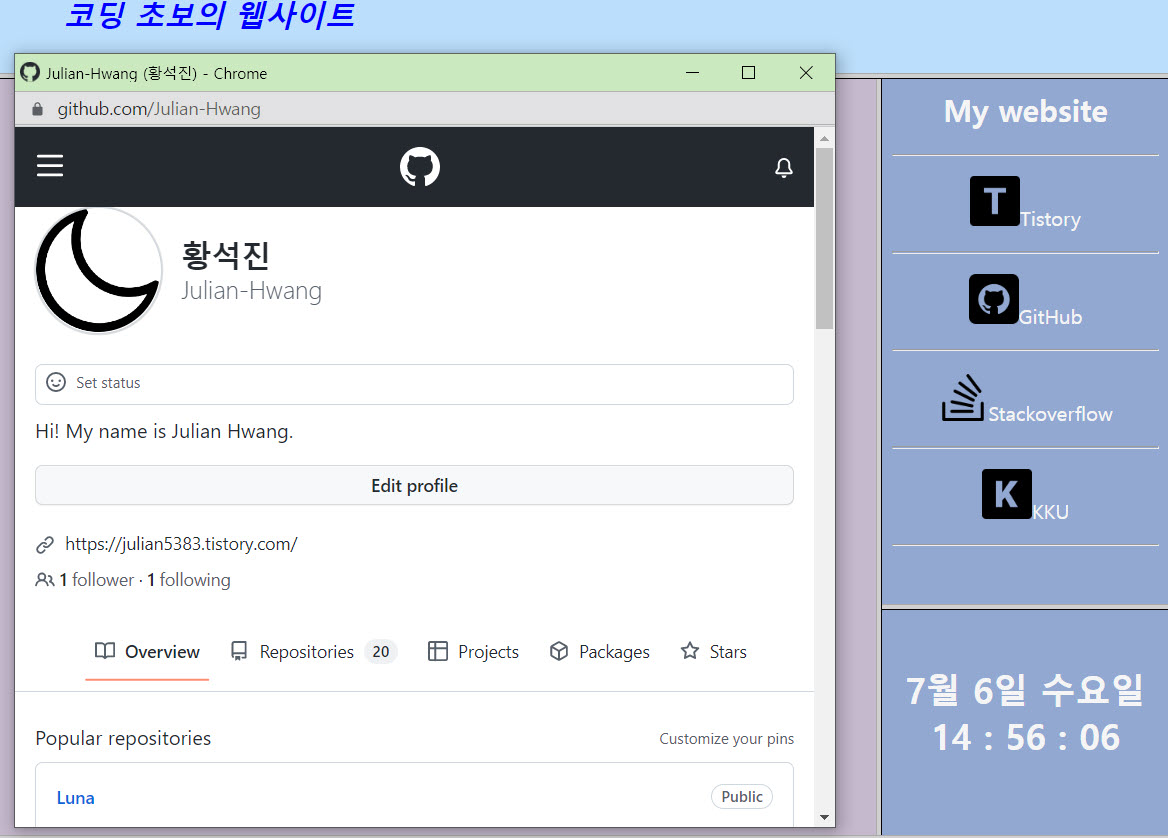The height and width of the screenshot is (838, 1168).
Task: Click the GitHub icon in My website sidebar
Action: 994,299
